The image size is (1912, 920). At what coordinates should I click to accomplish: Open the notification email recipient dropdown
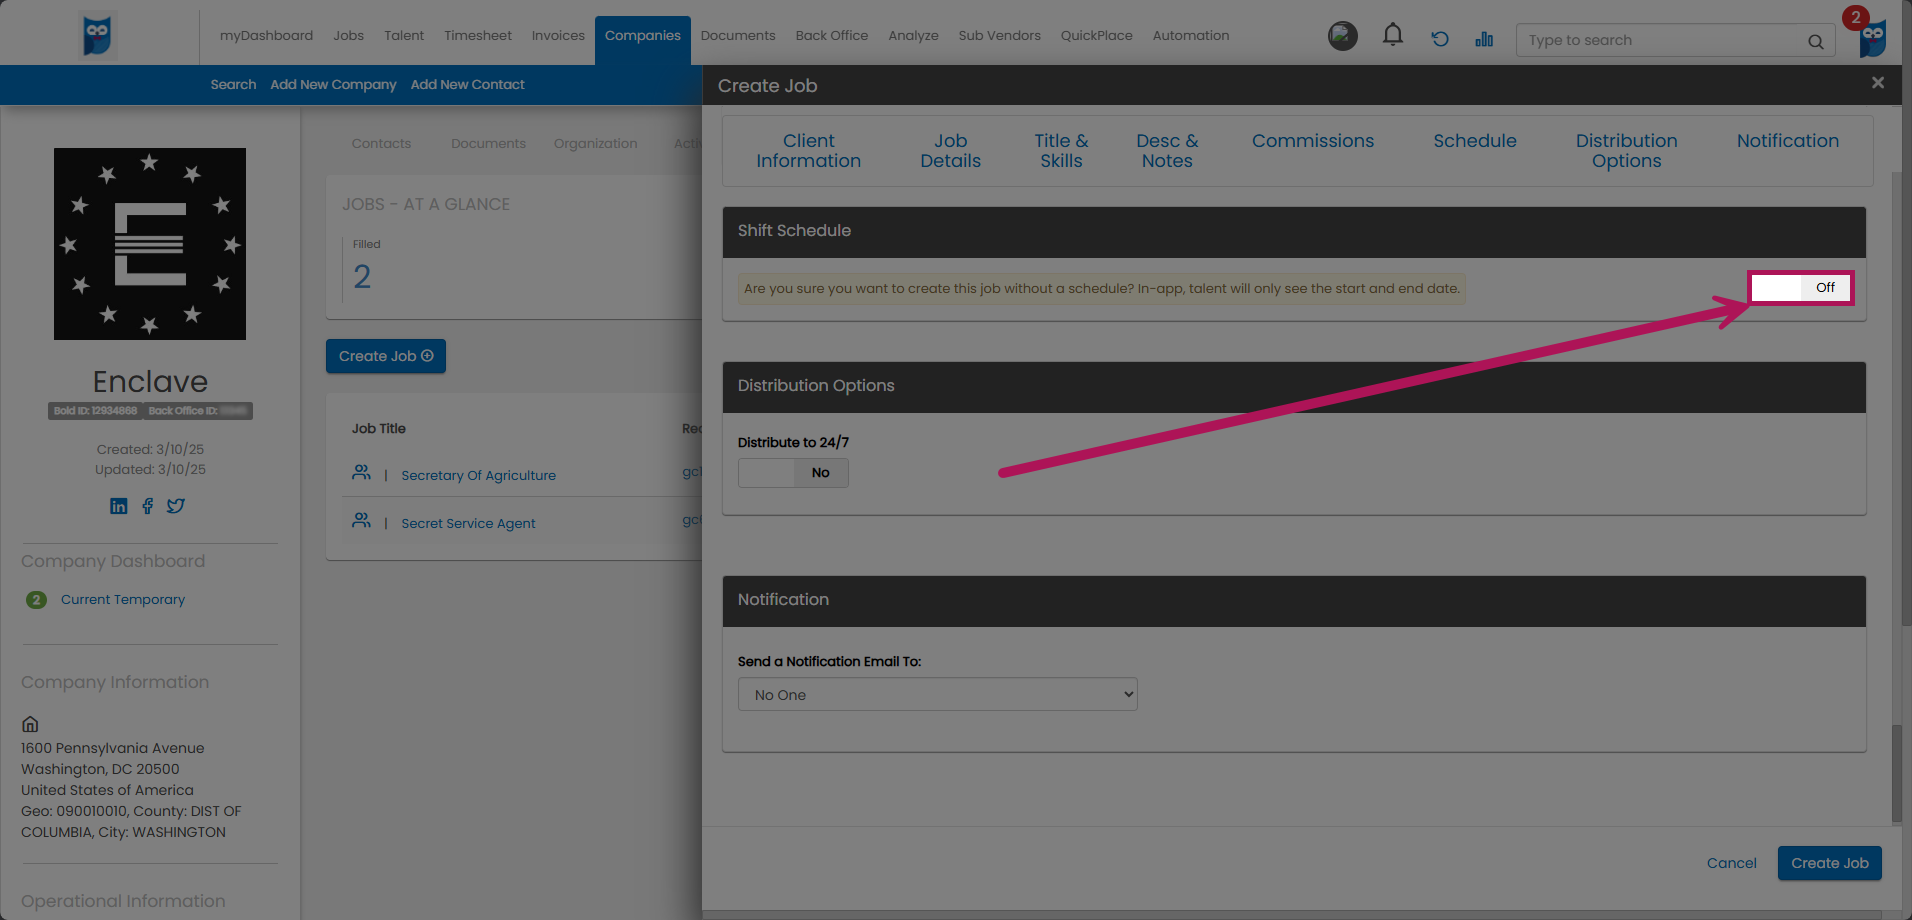coord(937,695)
